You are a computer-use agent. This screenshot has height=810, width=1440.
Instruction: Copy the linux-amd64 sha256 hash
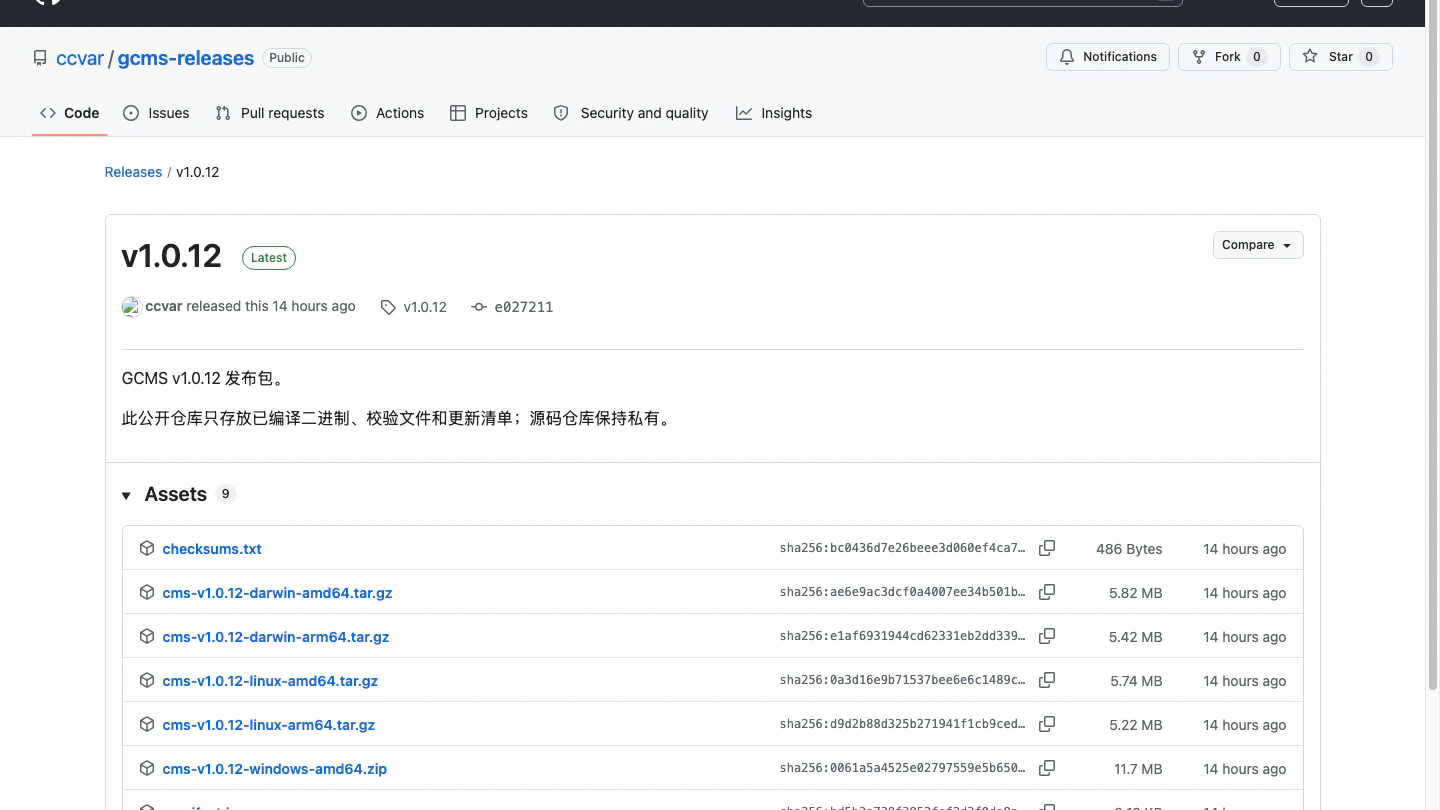pyautogui.click(x=1047, y=680)
